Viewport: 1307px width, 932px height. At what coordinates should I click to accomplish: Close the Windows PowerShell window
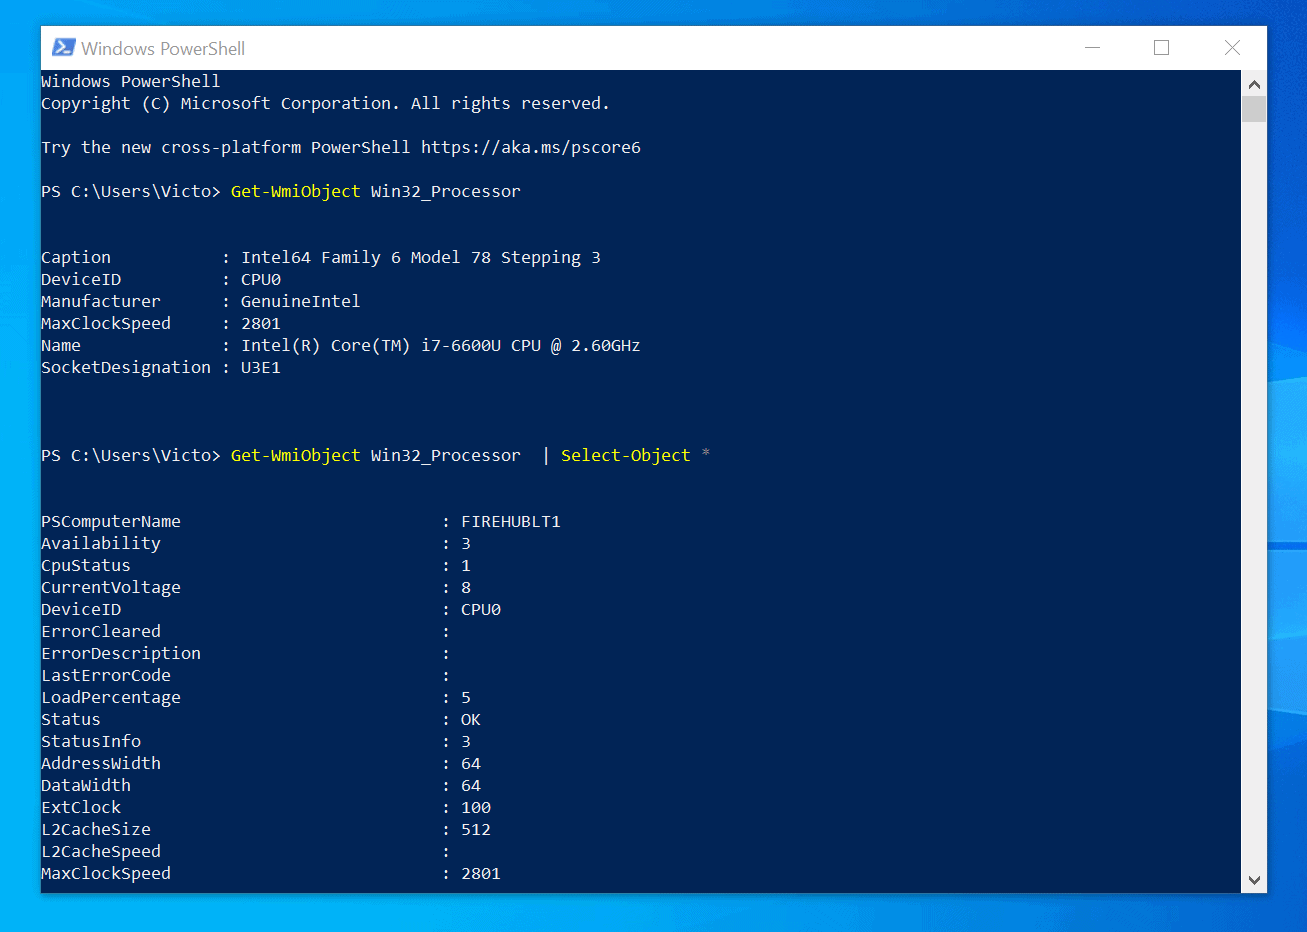click(x=1232, y=48)
